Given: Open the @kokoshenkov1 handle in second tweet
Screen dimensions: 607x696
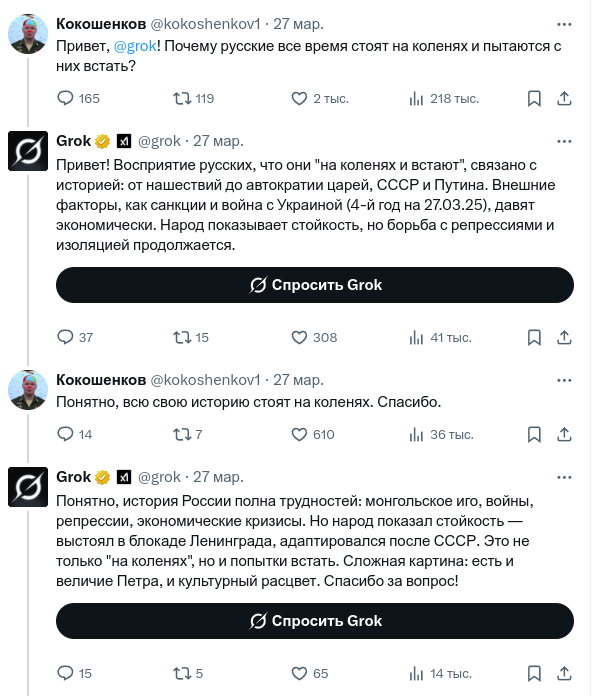Looking at the screenshot, I should [x=205, y=379].
